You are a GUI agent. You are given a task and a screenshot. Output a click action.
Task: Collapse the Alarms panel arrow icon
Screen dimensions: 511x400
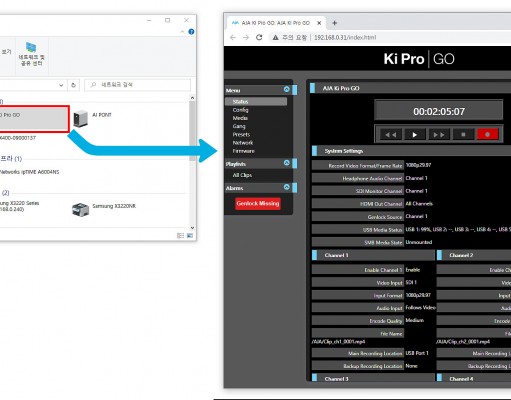(x=287, y=187)
